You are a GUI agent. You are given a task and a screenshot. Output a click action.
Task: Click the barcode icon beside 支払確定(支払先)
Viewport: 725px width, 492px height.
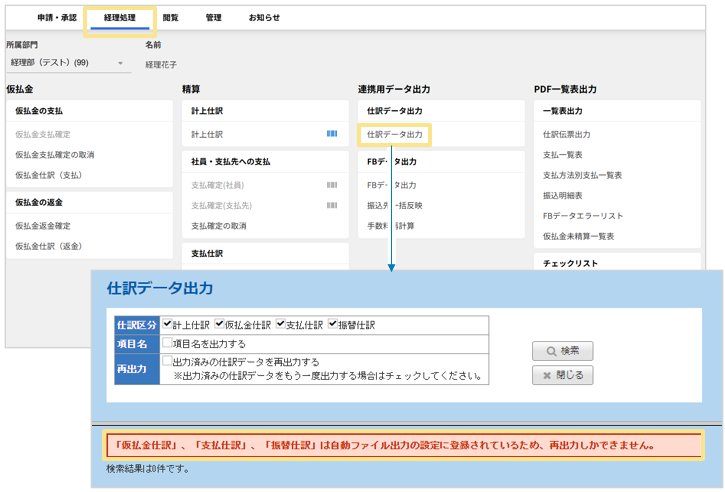tap(332, 205)
